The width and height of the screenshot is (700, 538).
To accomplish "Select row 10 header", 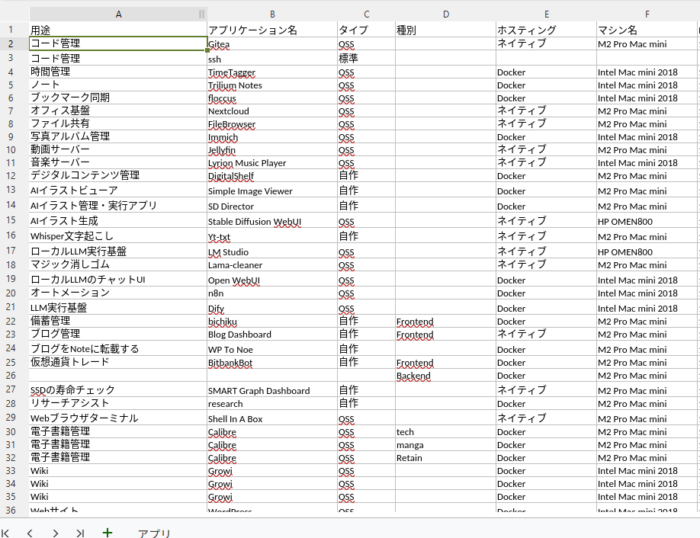I will (11, 149).
